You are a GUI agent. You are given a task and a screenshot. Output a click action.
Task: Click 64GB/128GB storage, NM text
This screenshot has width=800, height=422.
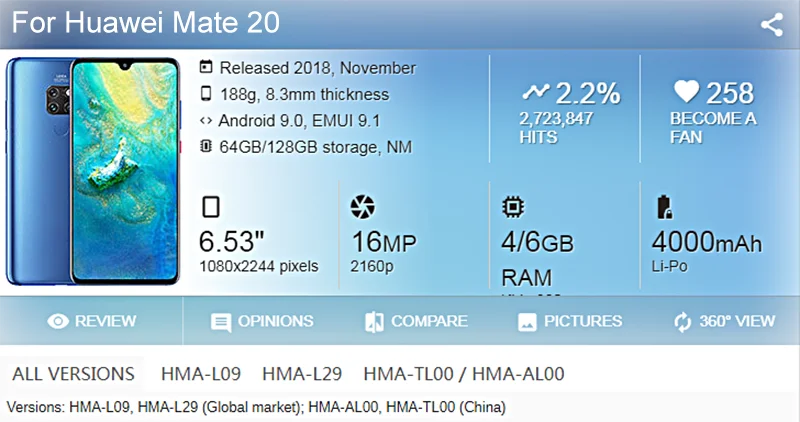(315, 147)
